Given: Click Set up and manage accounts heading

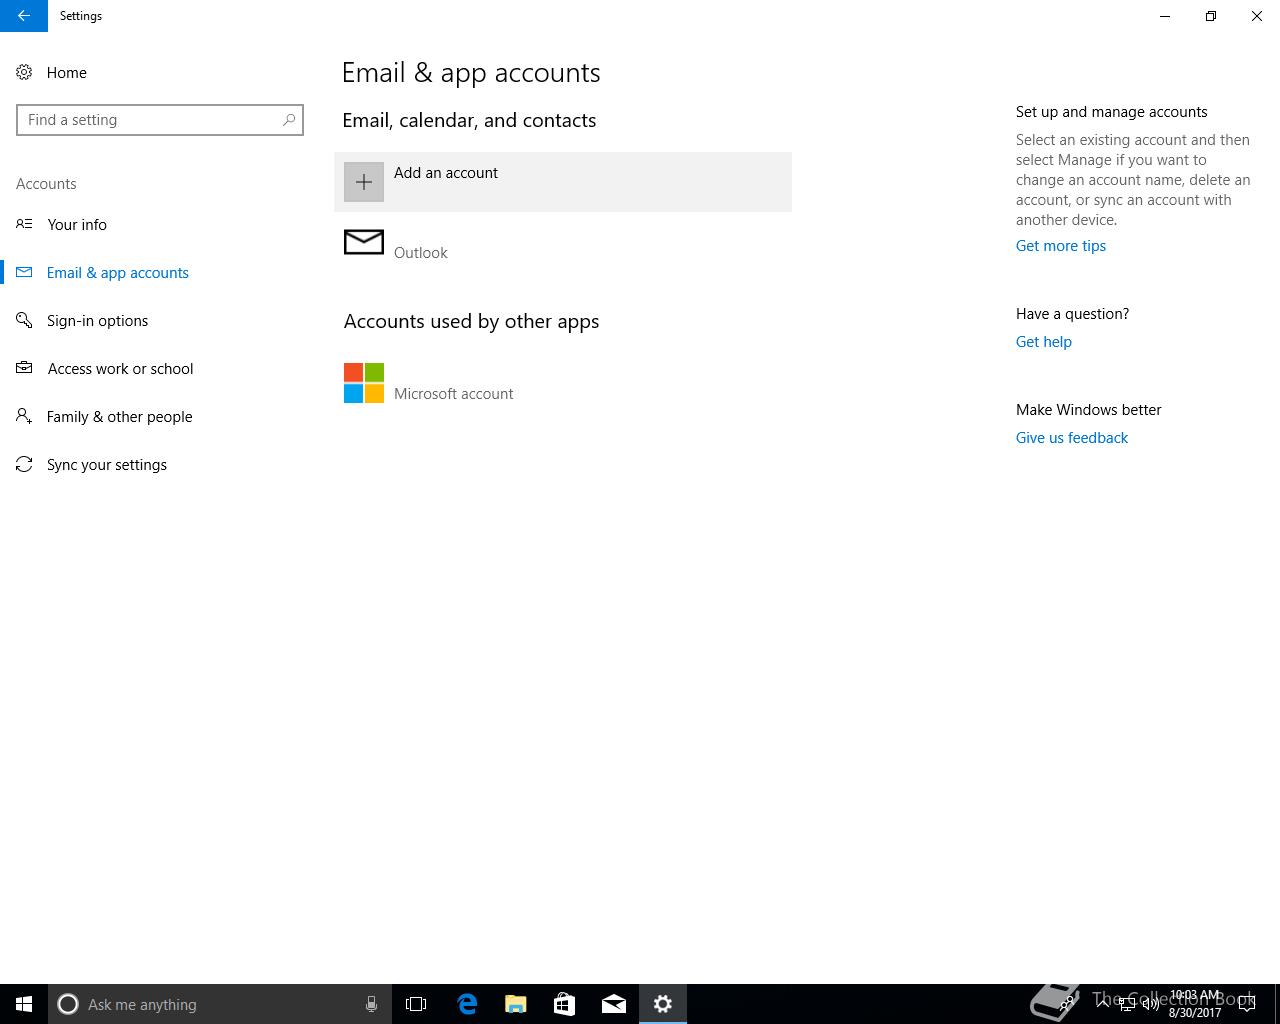Looking at the screenshot, I should (1112, 112).
